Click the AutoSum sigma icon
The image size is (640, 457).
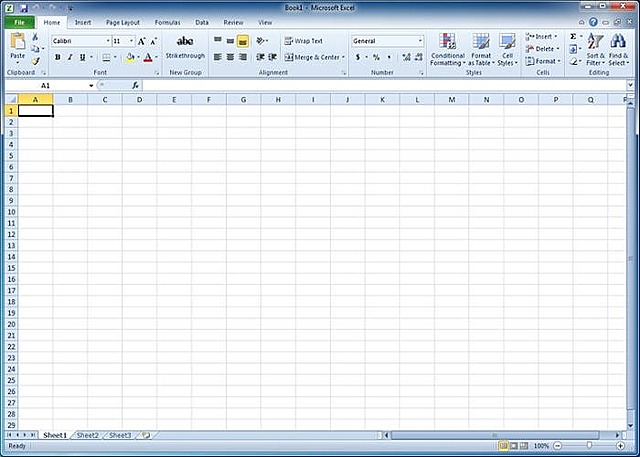click(573, 37)
